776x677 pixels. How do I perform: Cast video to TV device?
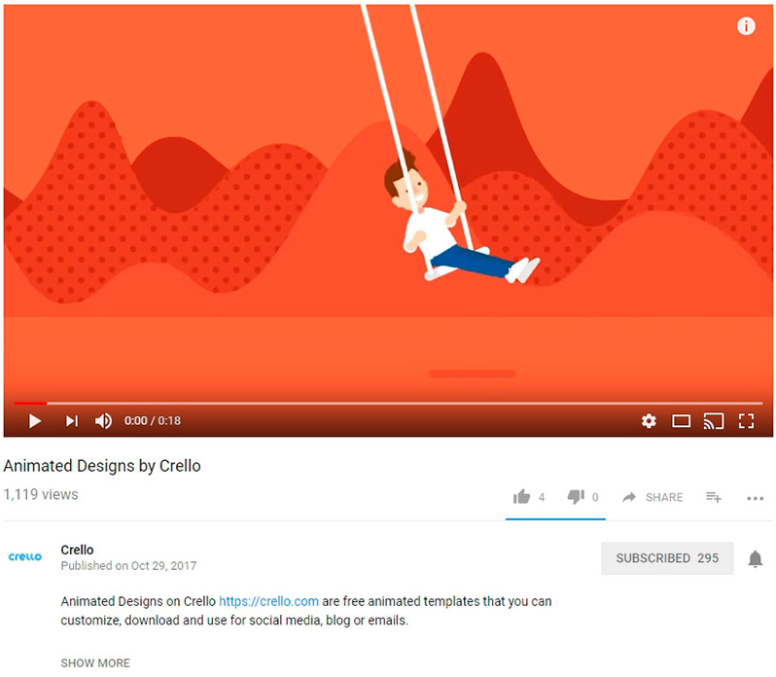tap(714, 421)
